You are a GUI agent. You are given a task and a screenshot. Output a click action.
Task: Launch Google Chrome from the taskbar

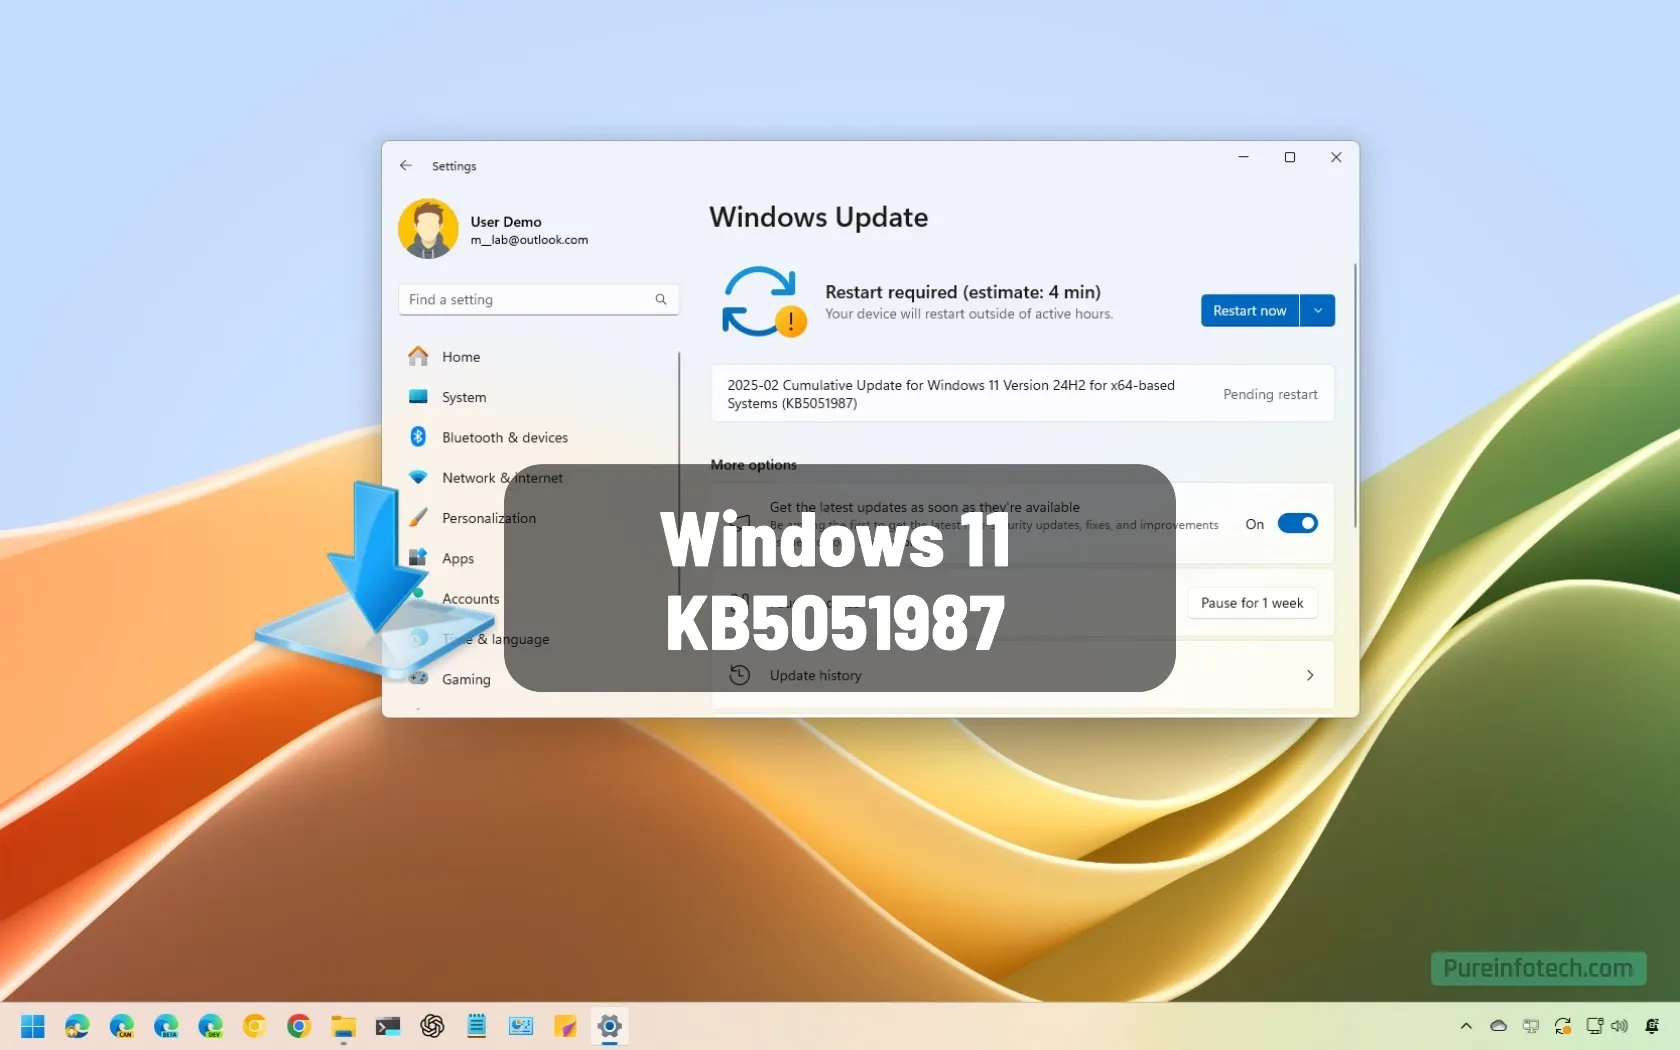pos(299,1026)
